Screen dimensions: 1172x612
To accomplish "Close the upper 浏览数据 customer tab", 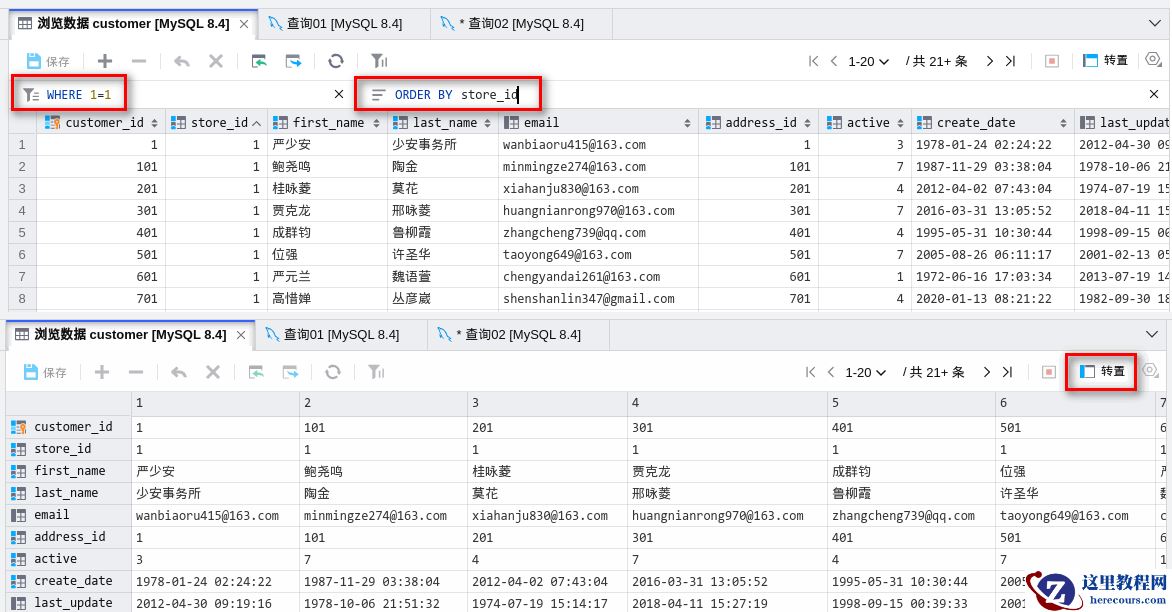I will coord(244,25).
